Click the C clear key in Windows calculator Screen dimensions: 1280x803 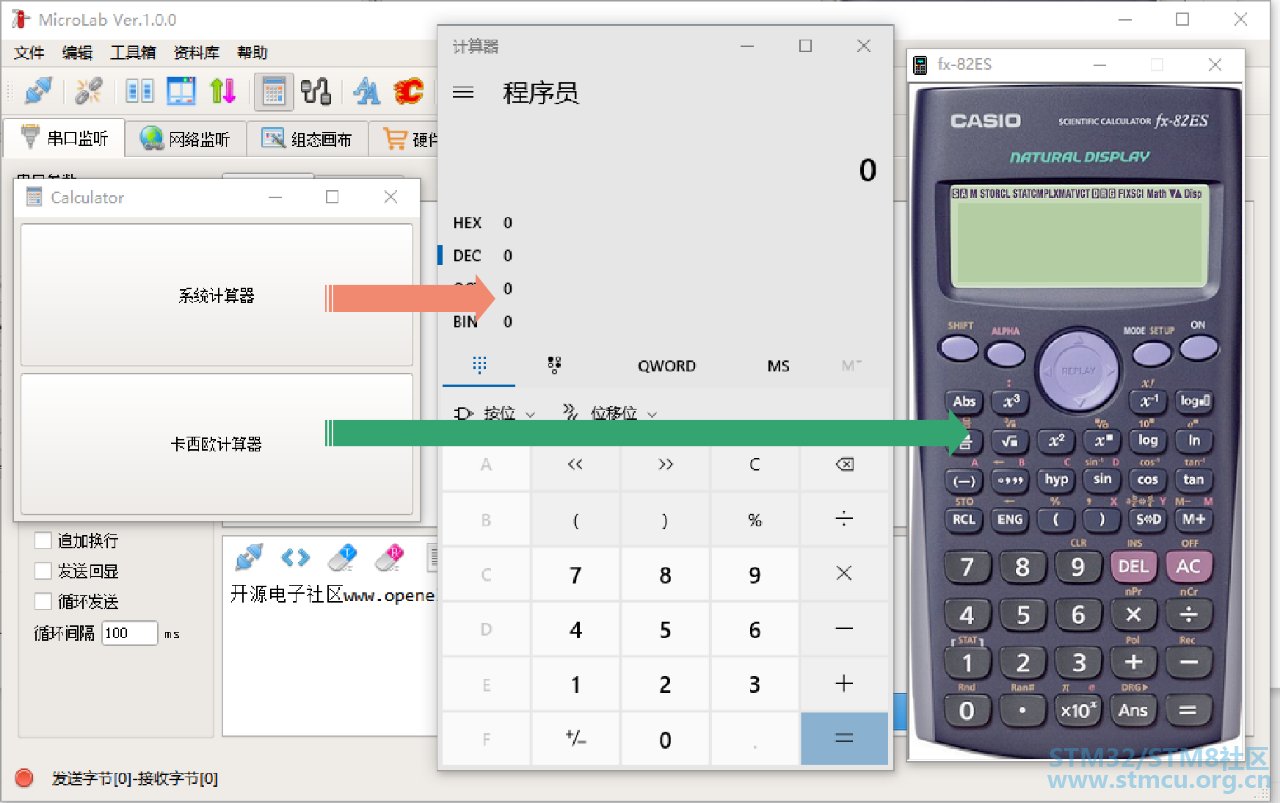[x=755, y=464]
